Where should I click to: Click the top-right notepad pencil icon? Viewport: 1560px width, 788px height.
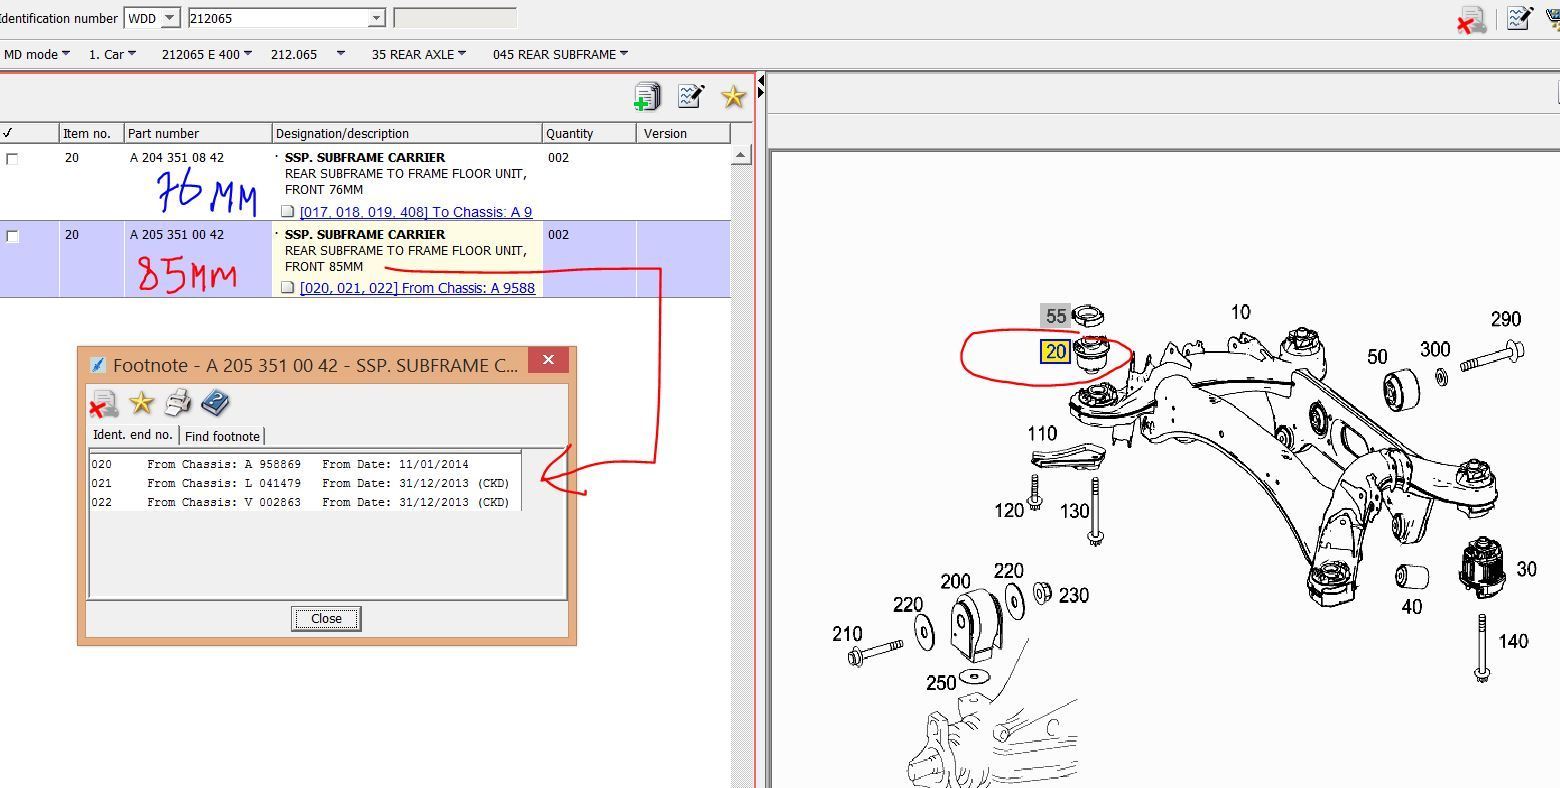tap(1519, 18)
